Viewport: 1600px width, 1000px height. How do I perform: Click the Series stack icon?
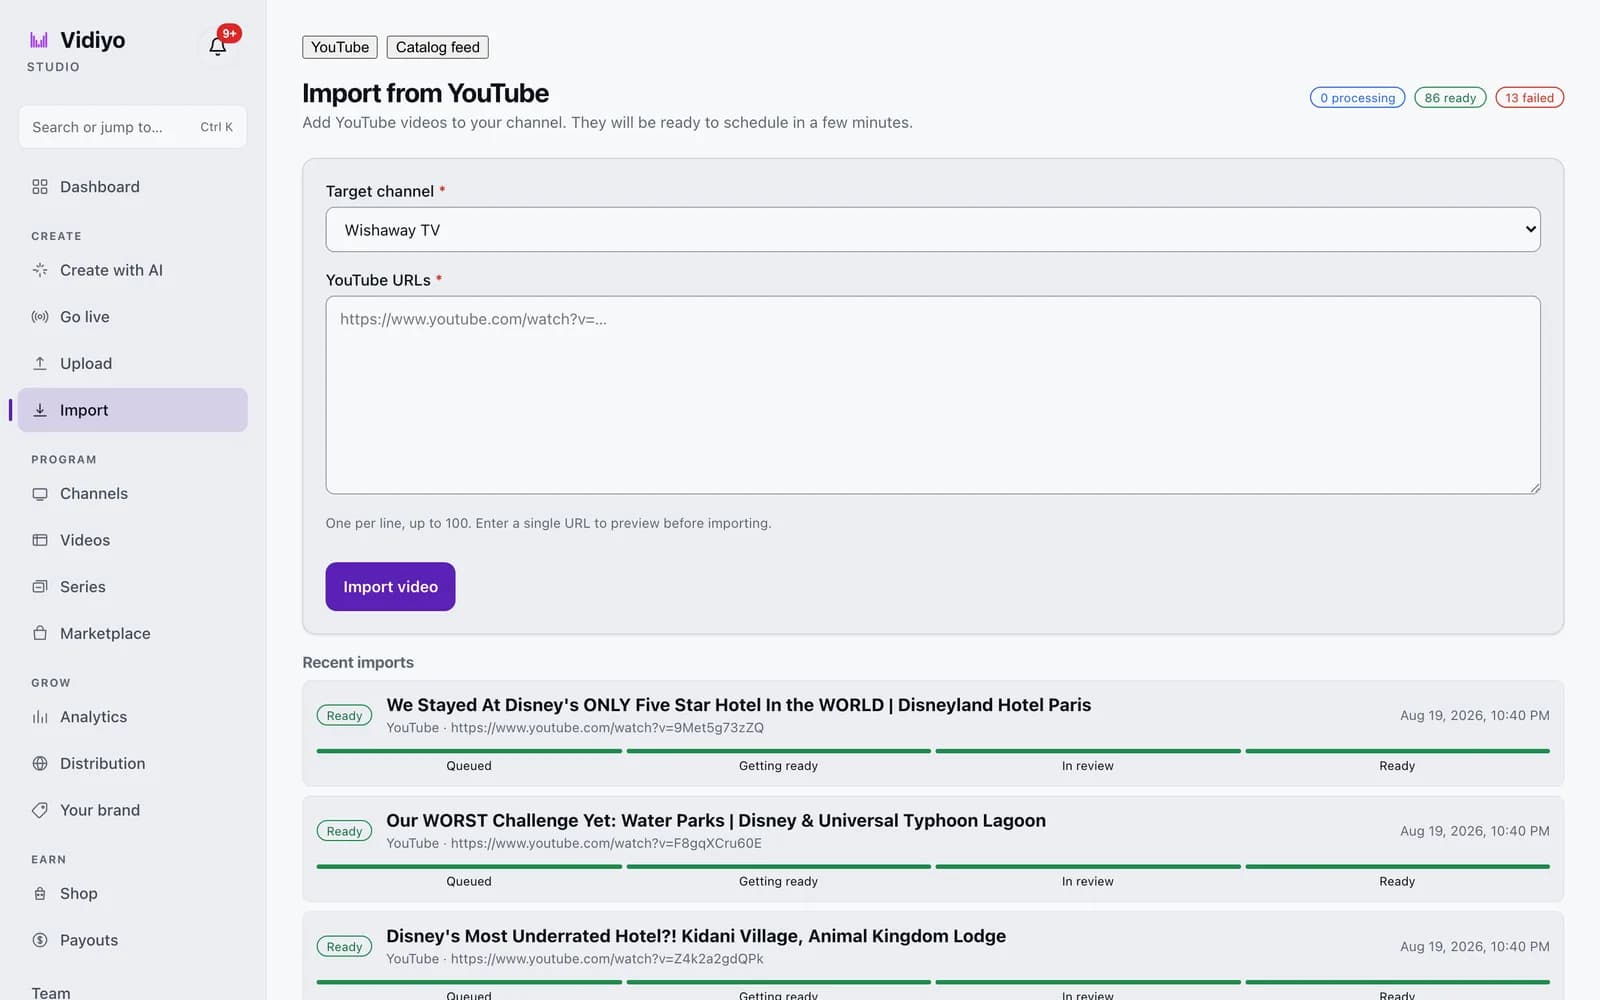tap(40, 587)
